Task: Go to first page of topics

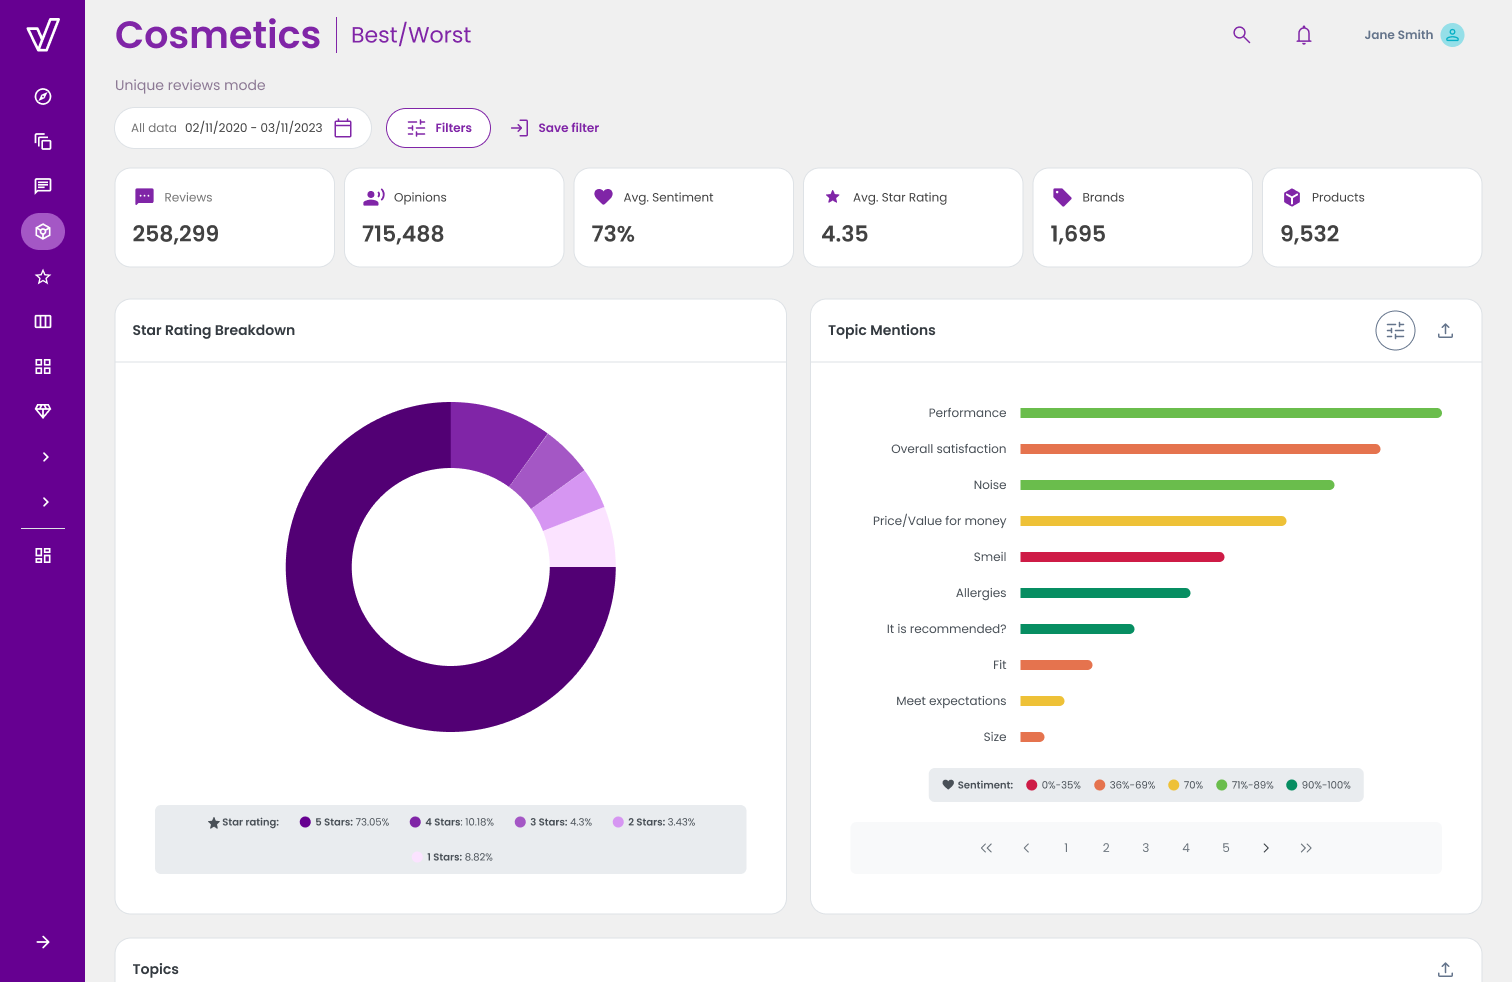Action: [x=986, y=848]
